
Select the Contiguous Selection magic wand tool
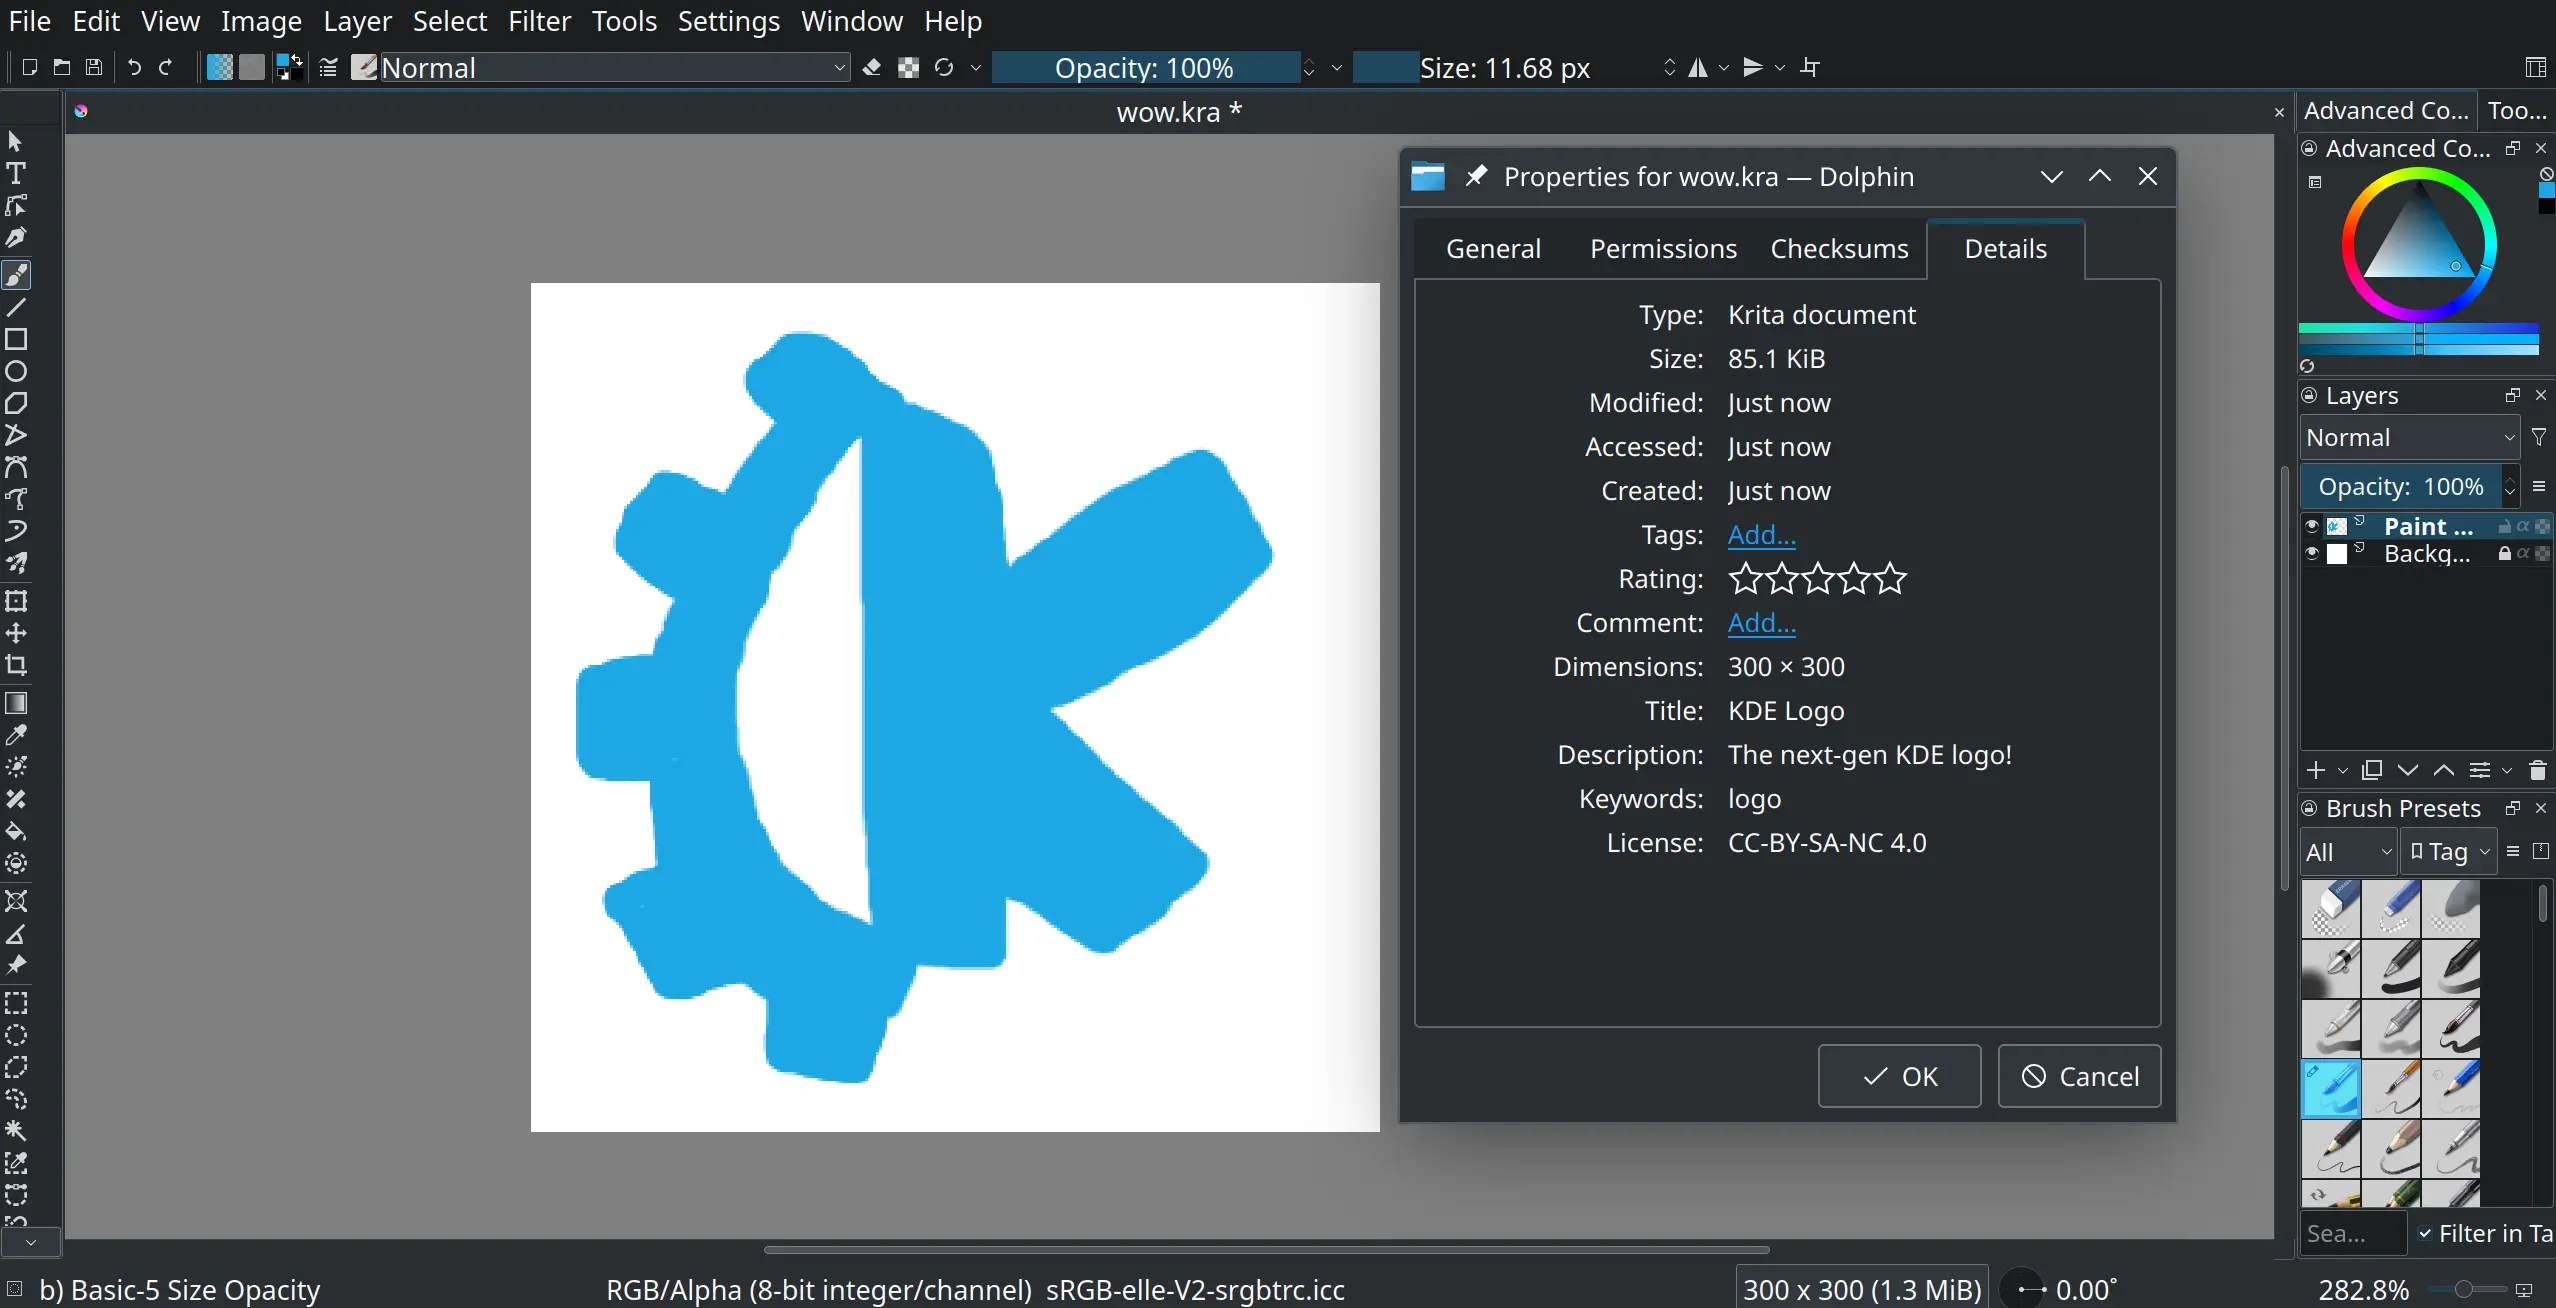(x=16, y=1131)
